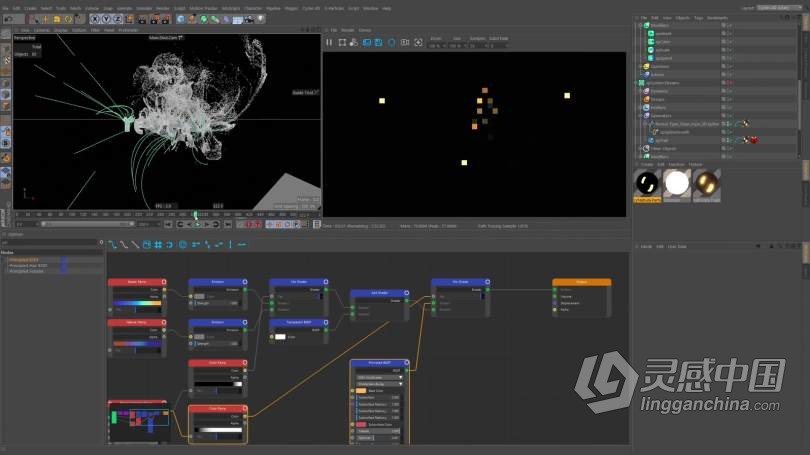The width and height of the screenshot is (810, 455).
Task: Click the red material tag on the xpTrail row
Action: [754, 140]
